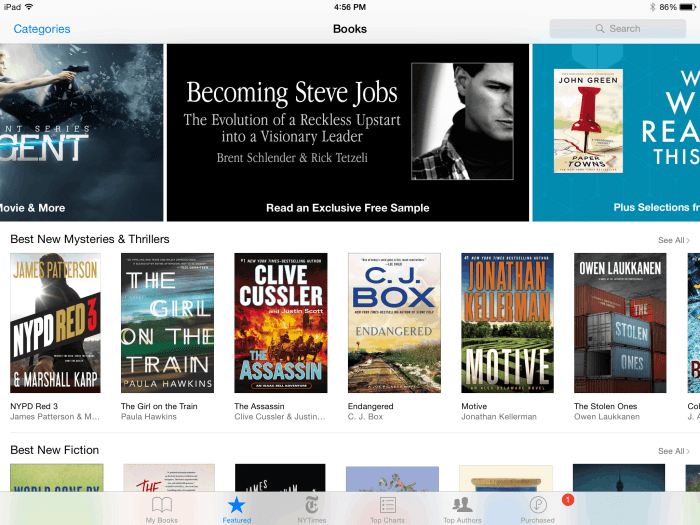The image size is (700, 525).
Task: Tap the battery indicator icon
Action: click(x=688, y=7)
